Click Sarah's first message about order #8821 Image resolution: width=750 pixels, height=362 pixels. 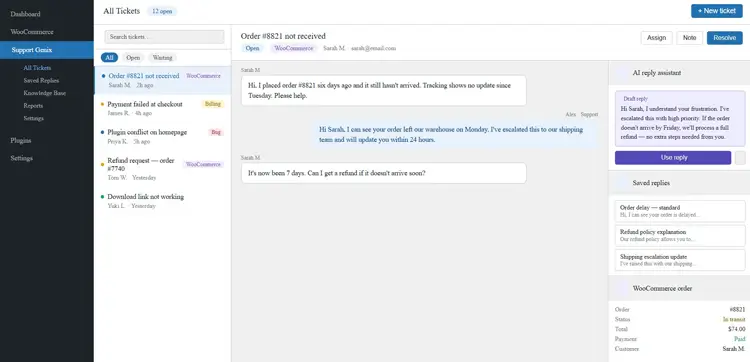(x=384, y=90)
